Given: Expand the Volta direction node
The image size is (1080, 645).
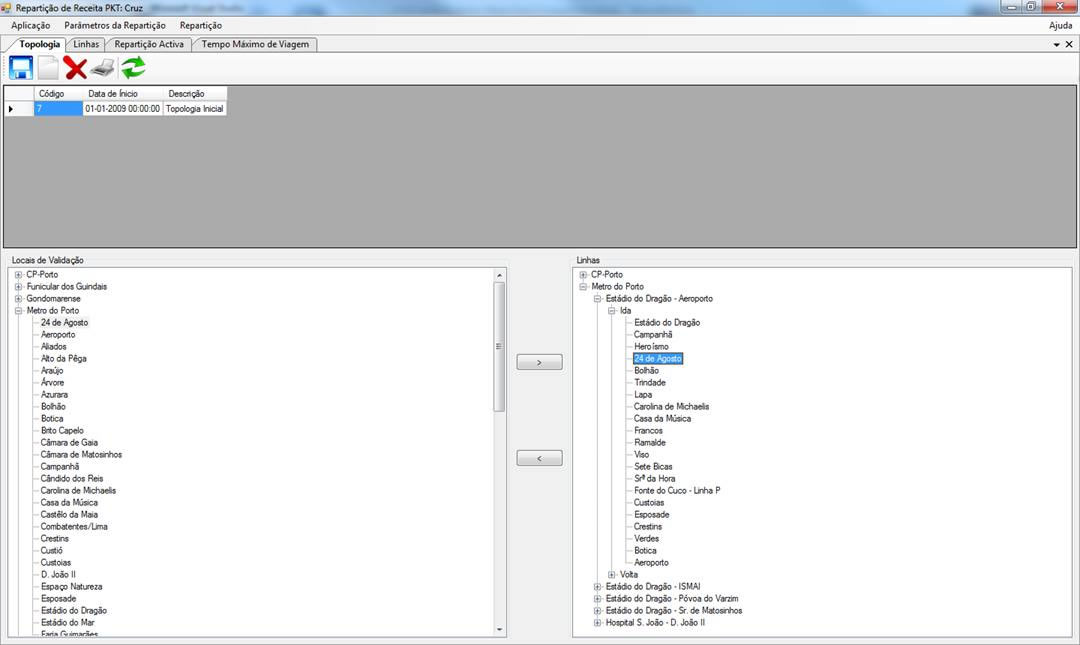Looking at the screenshot, I should tap(612, 575).
